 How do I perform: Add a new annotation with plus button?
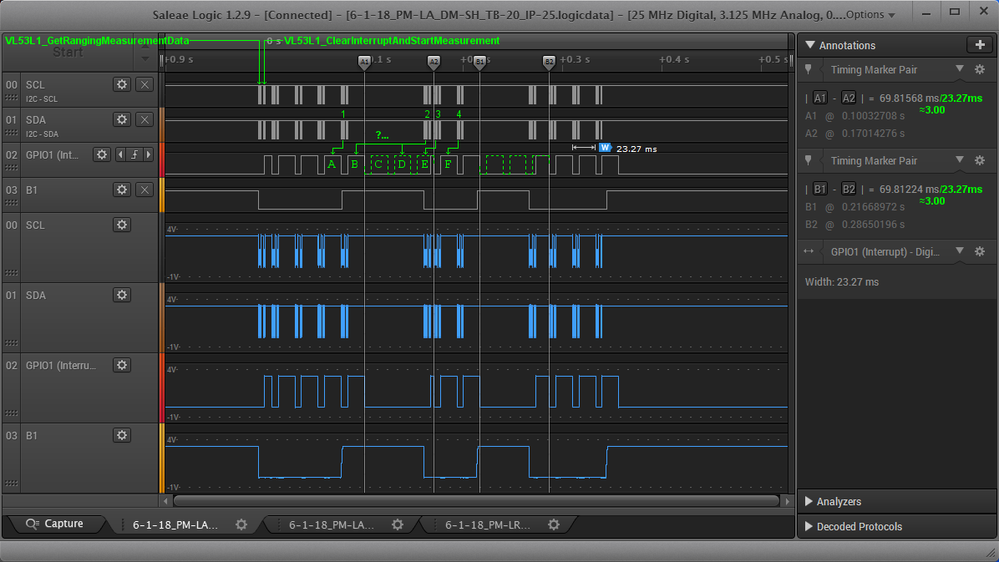[x=979, y=45]
